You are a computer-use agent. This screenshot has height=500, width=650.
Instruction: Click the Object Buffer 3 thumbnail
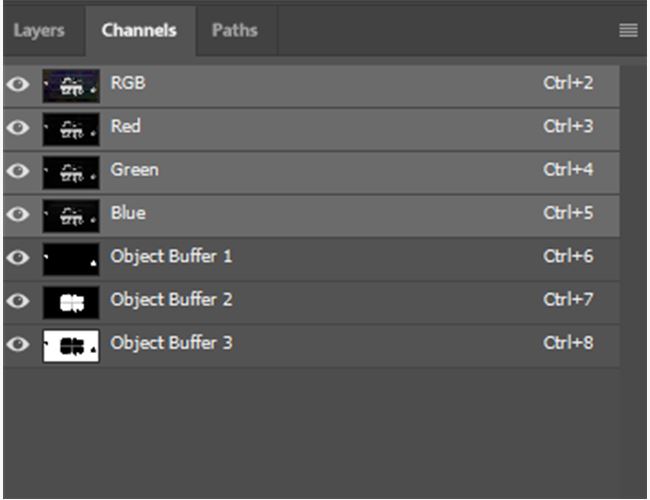[x=71, y=346]
